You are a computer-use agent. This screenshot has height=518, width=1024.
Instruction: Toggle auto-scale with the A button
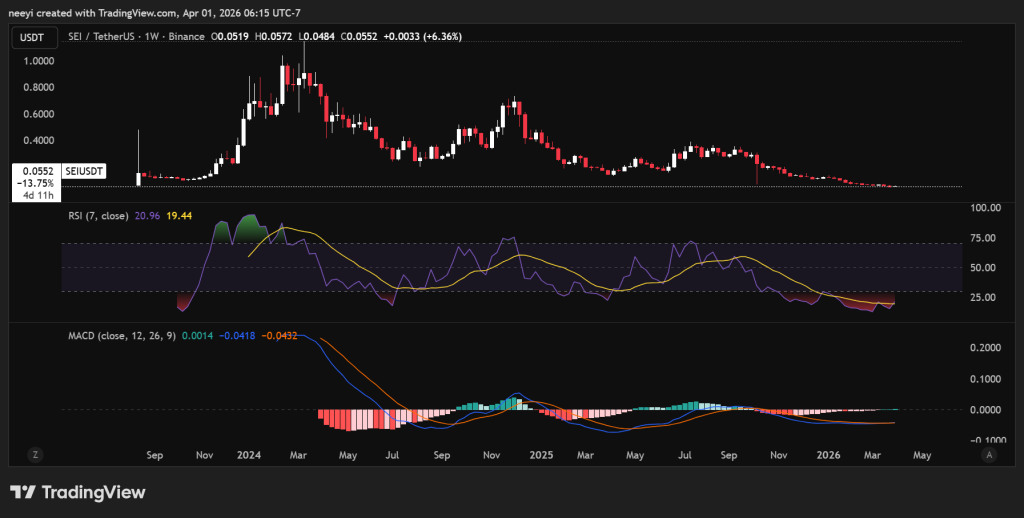[988, 454]
